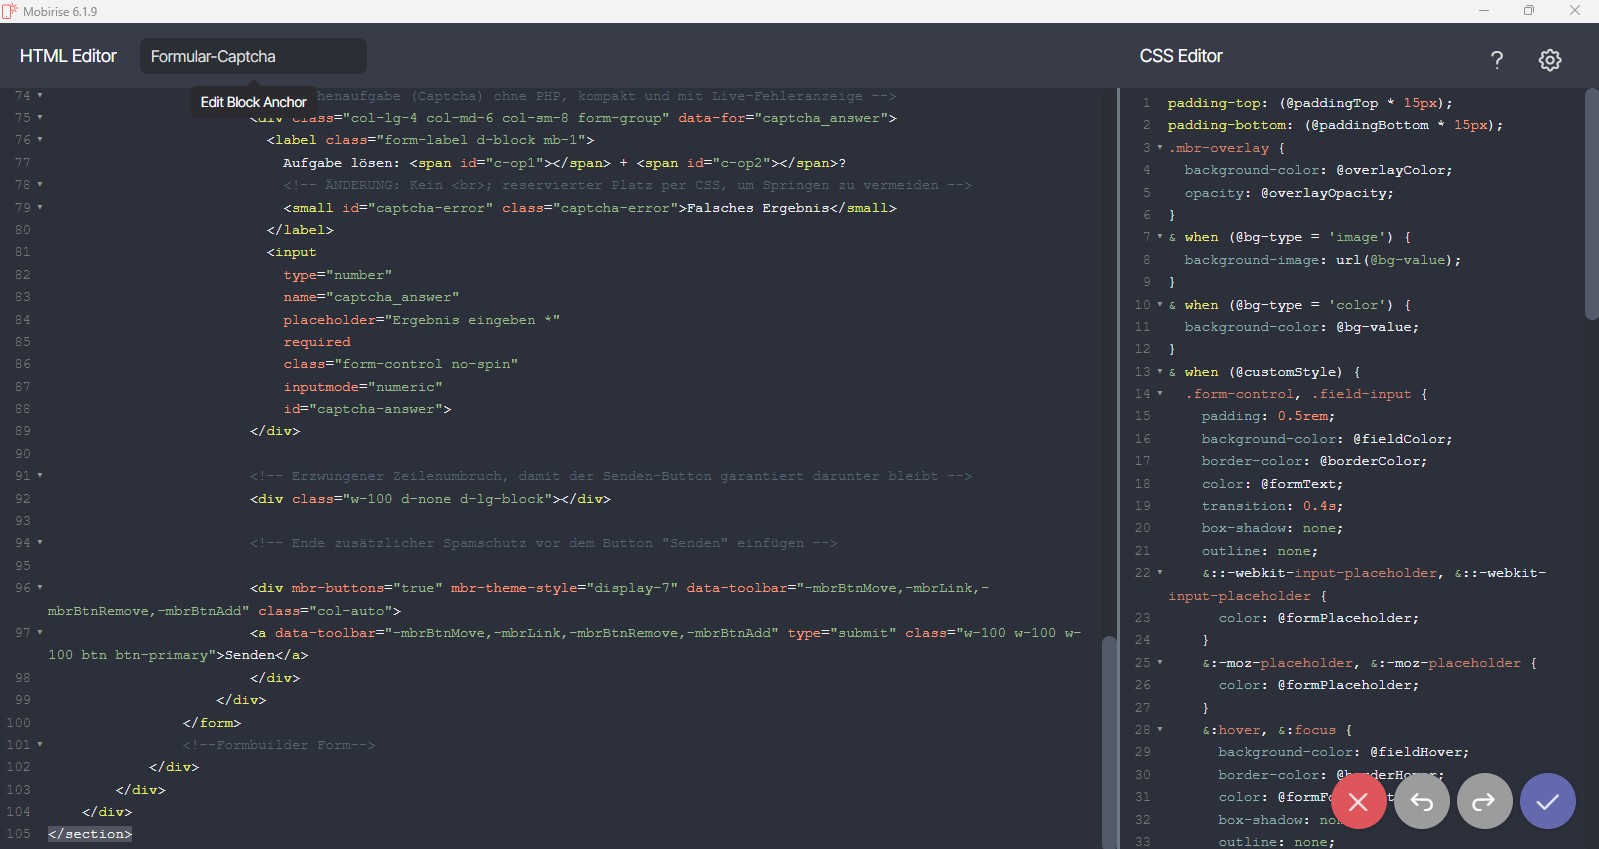Redo the edit with the forward arrow
The image size is (1599, 849).
(x=1485, y=801)
